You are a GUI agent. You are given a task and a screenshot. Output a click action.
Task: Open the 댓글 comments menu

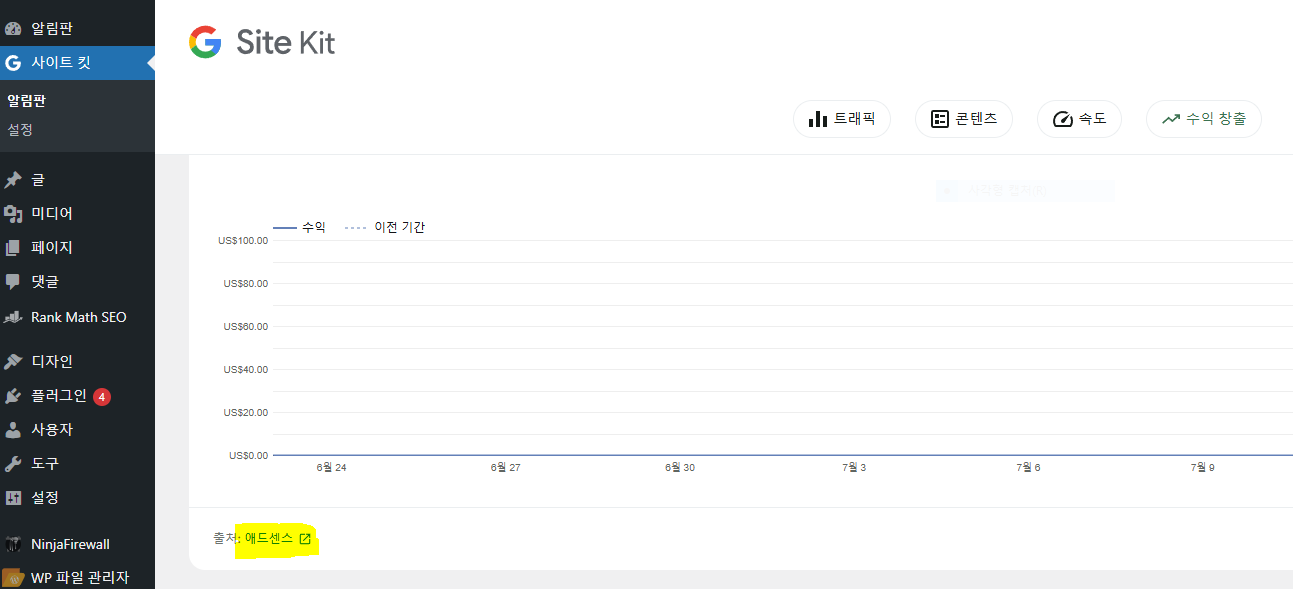pos(77,281)
